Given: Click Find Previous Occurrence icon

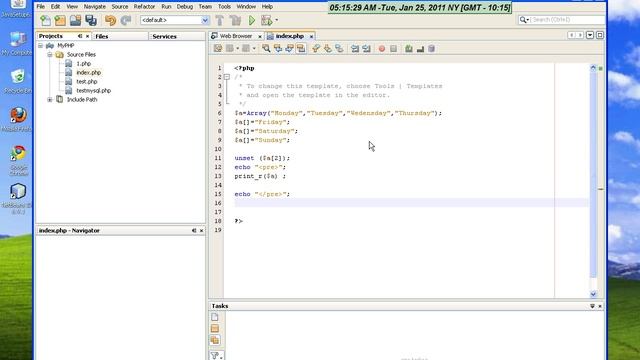Looking at the screenshot, I should (278, 49).
